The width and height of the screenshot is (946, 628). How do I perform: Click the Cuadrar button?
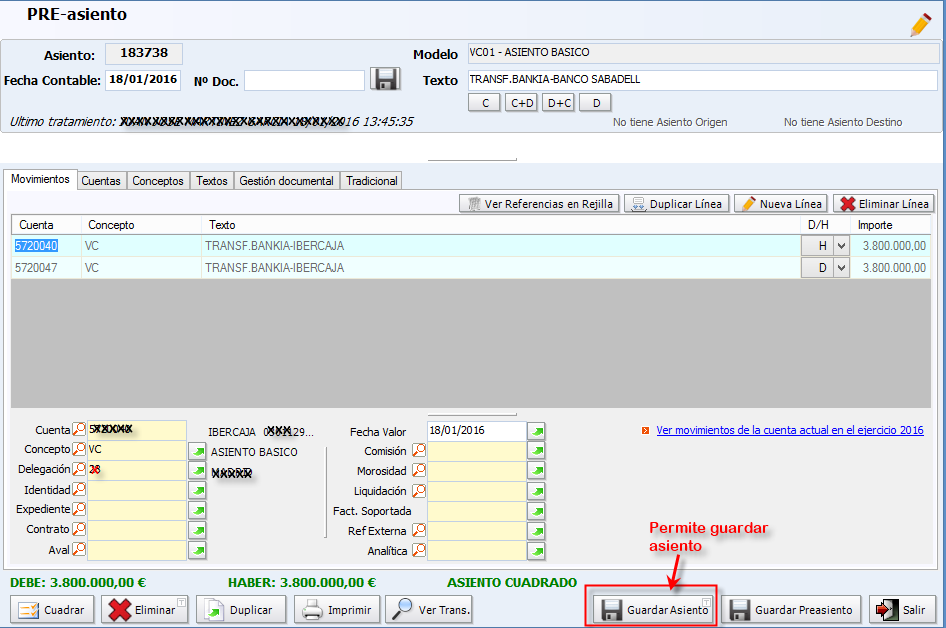point(52,610)
